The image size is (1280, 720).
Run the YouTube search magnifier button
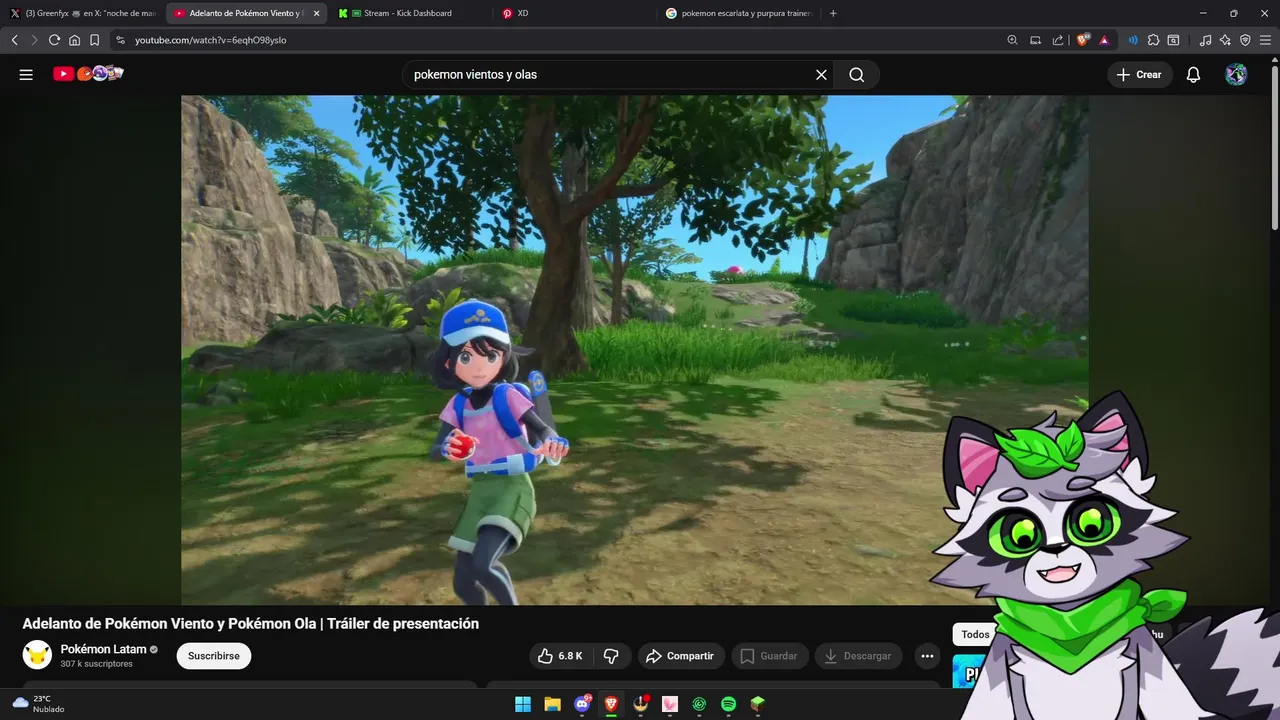(x=857, y=75)
